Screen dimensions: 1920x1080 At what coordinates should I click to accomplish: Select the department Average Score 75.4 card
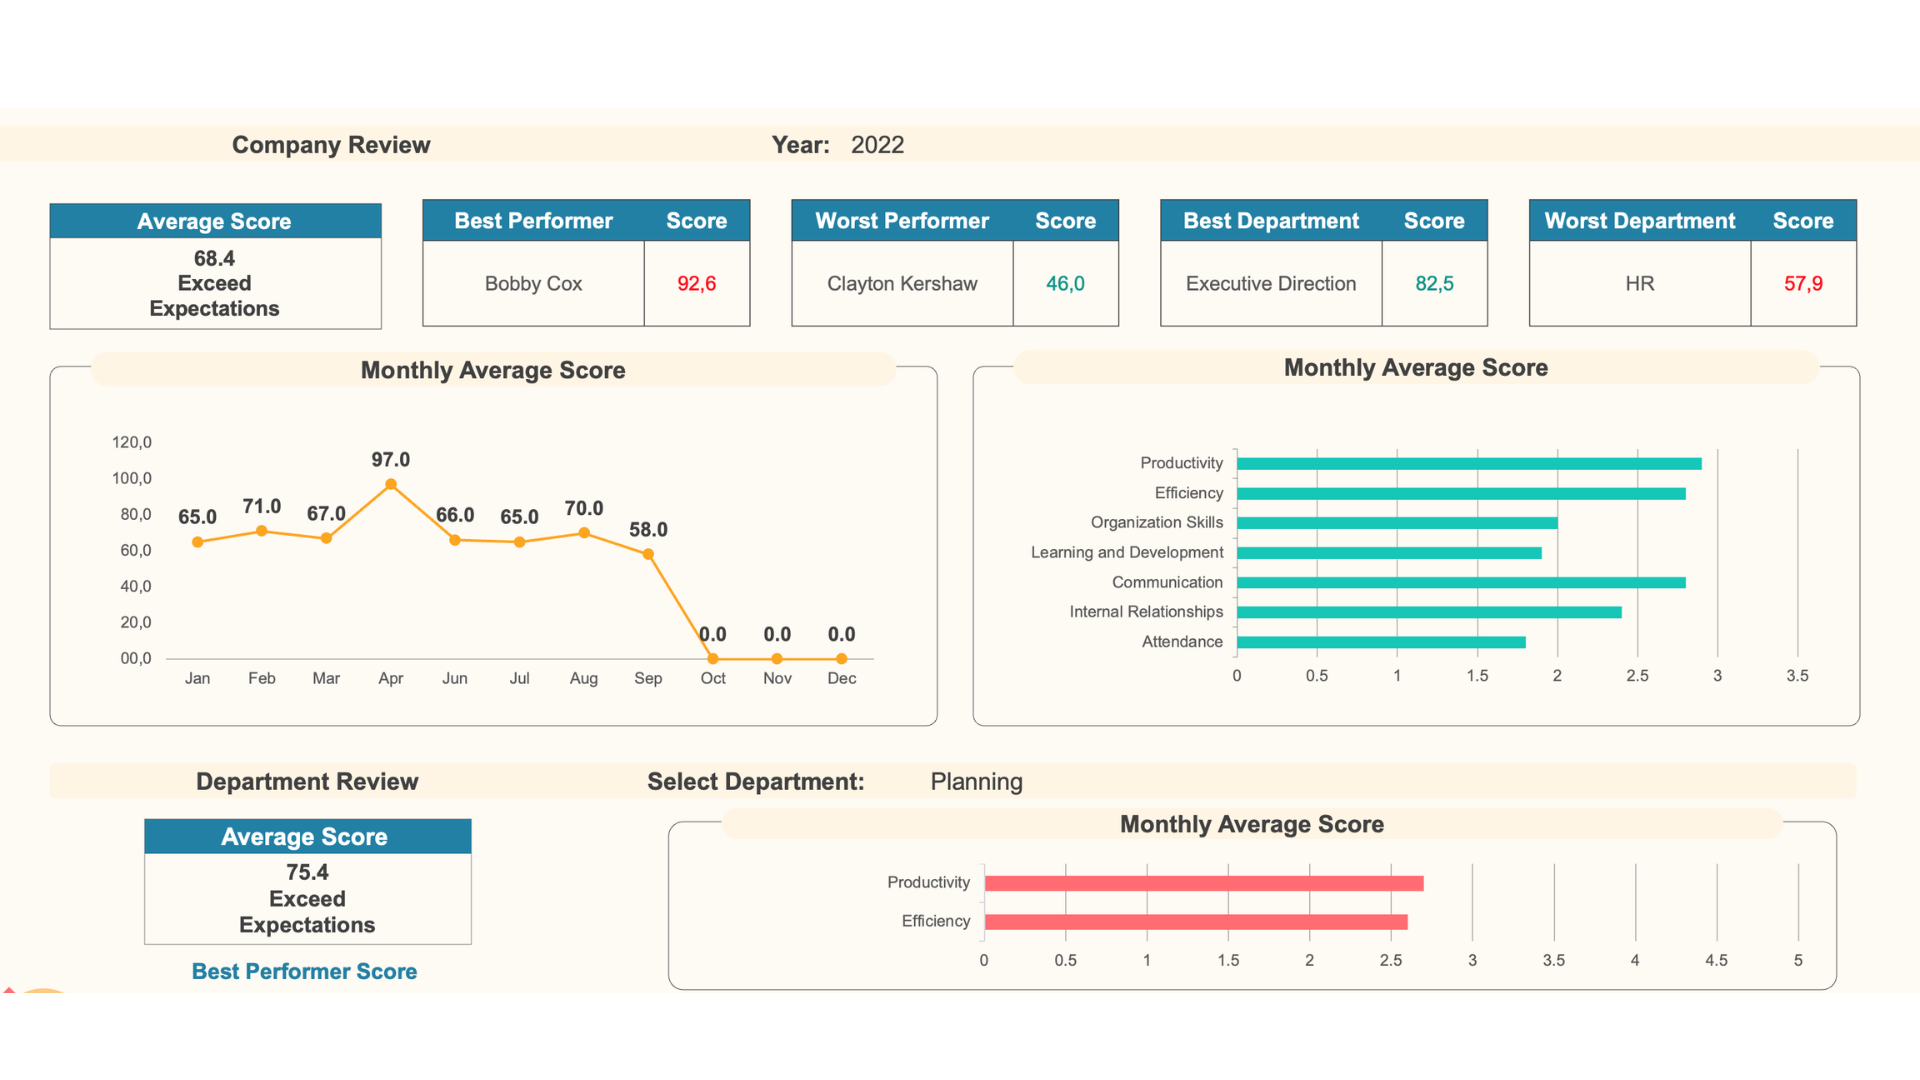(x=307, y=898)
